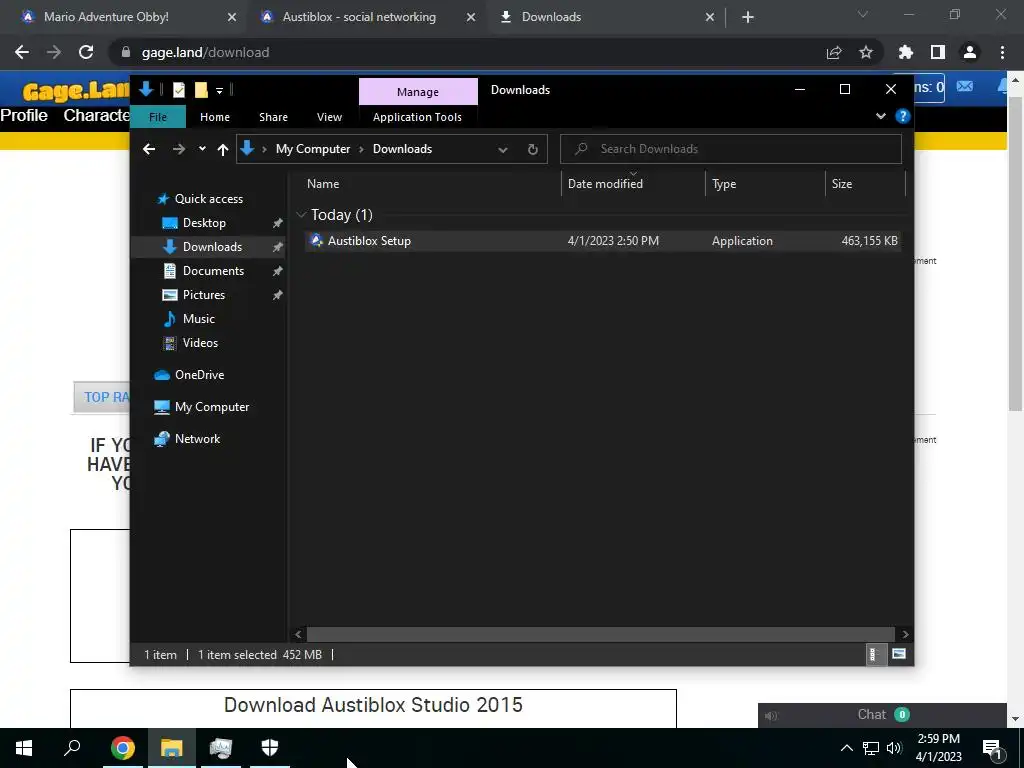Close the Downloads Chrome tab
The image size is (1024, 768).
click(x=710, y=17)
